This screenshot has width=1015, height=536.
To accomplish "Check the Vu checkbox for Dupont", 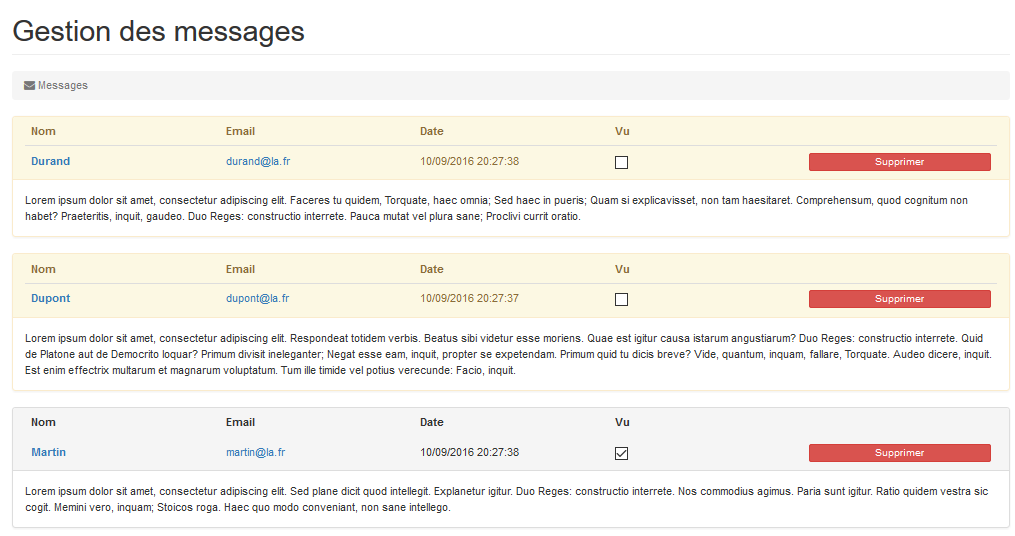I will point(621,300).
